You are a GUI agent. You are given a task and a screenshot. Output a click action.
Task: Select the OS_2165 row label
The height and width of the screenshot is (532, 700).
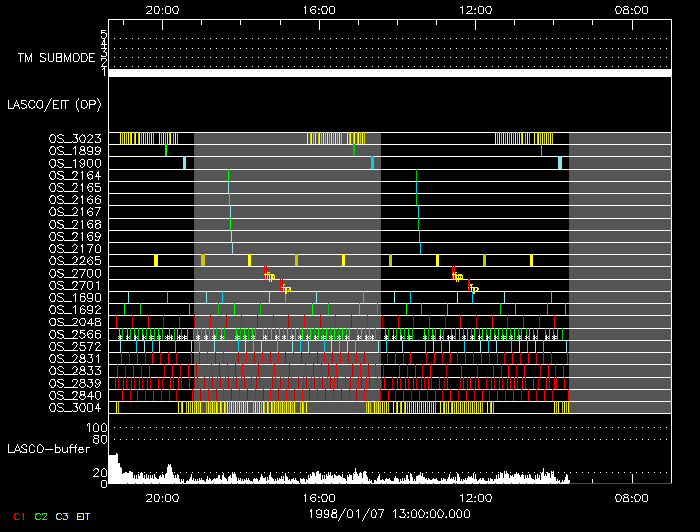coord(75,187)
